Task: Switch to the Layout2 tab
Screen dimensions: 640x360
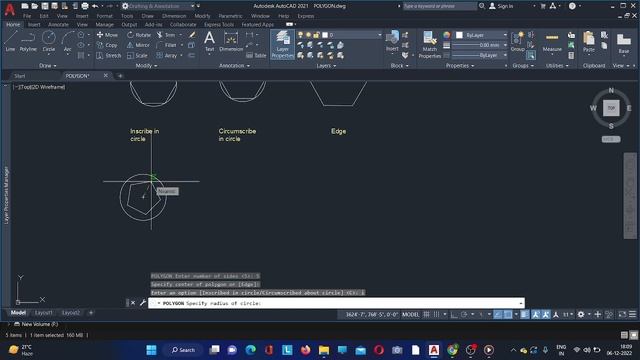Action: (x=71, y=313)
